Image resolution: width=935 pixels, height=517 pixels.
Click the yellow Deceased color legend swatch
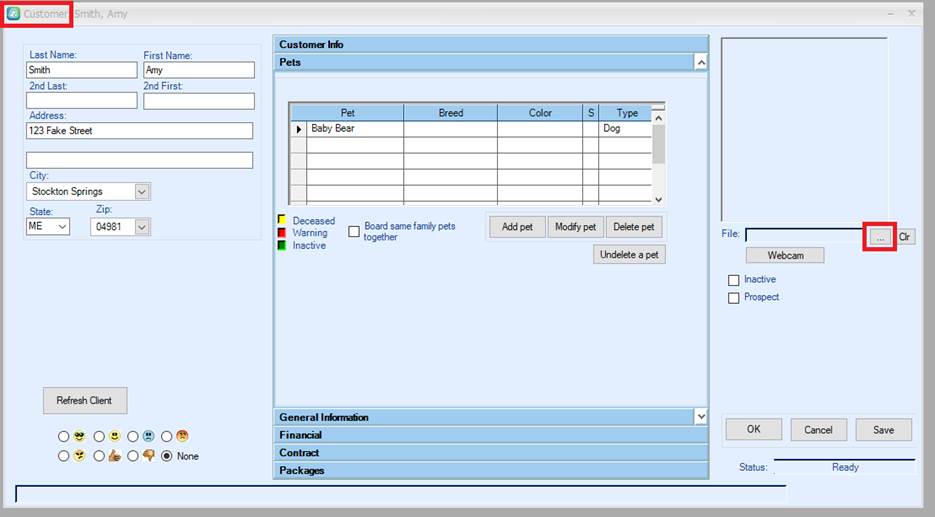(x=282, y=221)
